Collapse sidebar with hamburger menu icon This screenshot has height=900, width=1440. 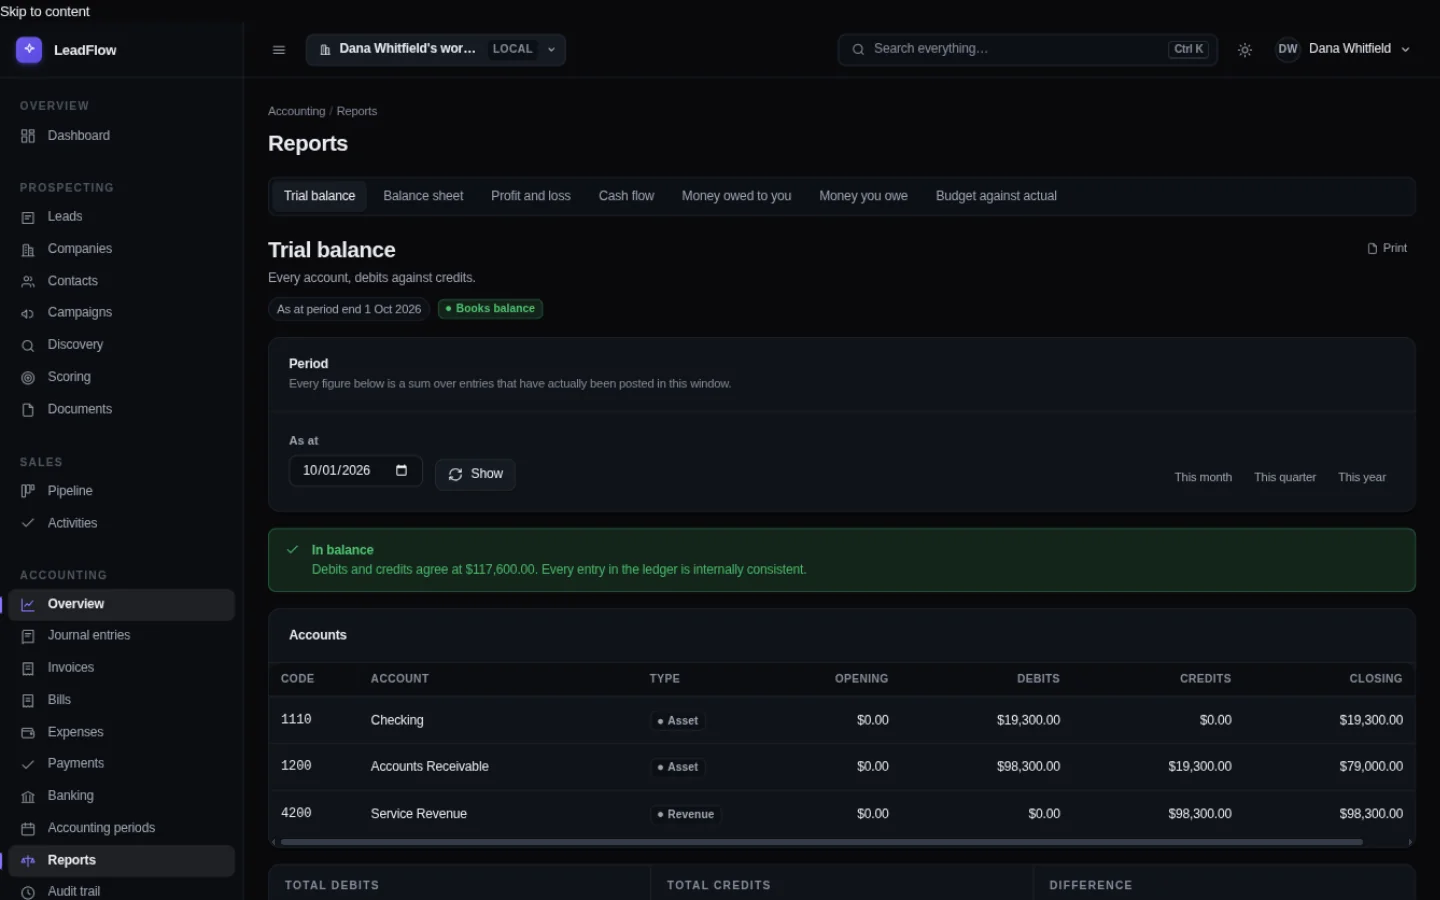[279, 50]
